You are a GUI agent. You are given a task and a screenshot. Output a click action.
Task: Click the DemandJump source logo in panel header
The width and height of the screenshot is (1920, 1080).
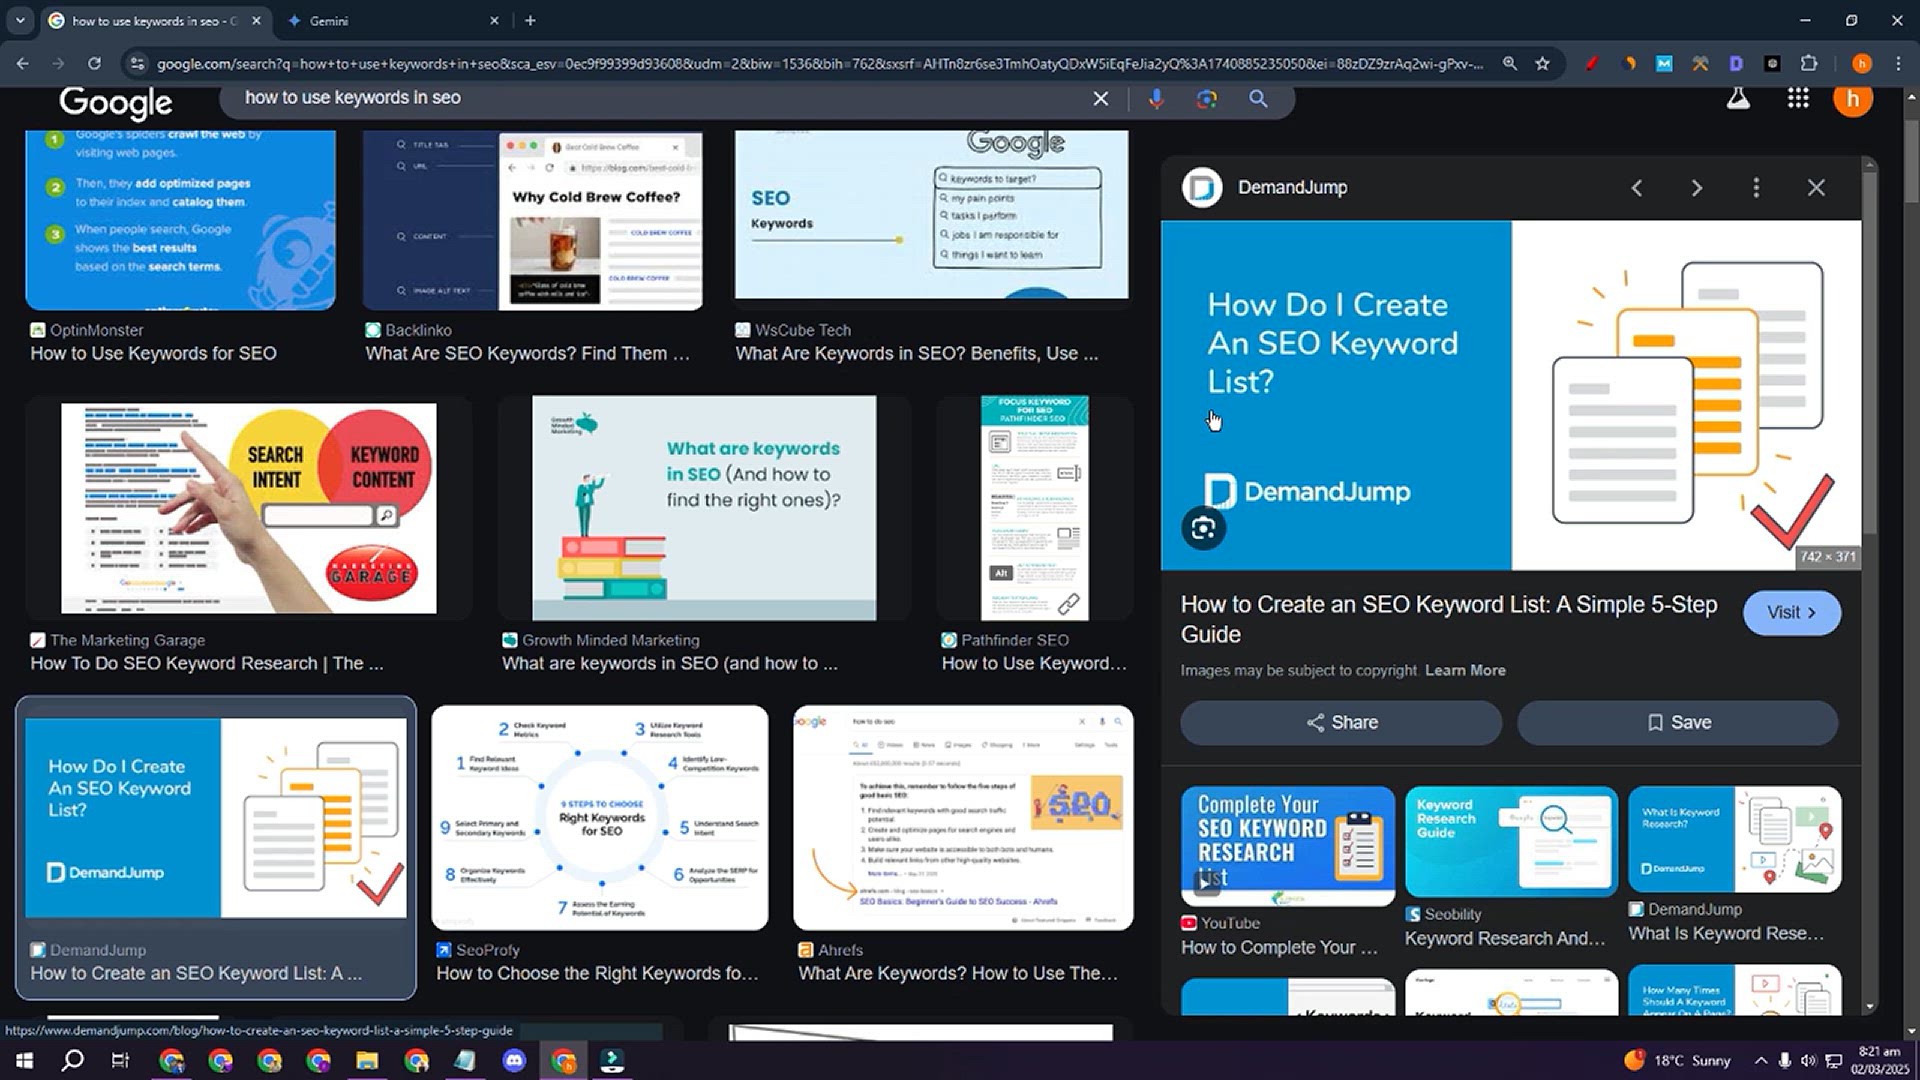[x=1202, y=187]
